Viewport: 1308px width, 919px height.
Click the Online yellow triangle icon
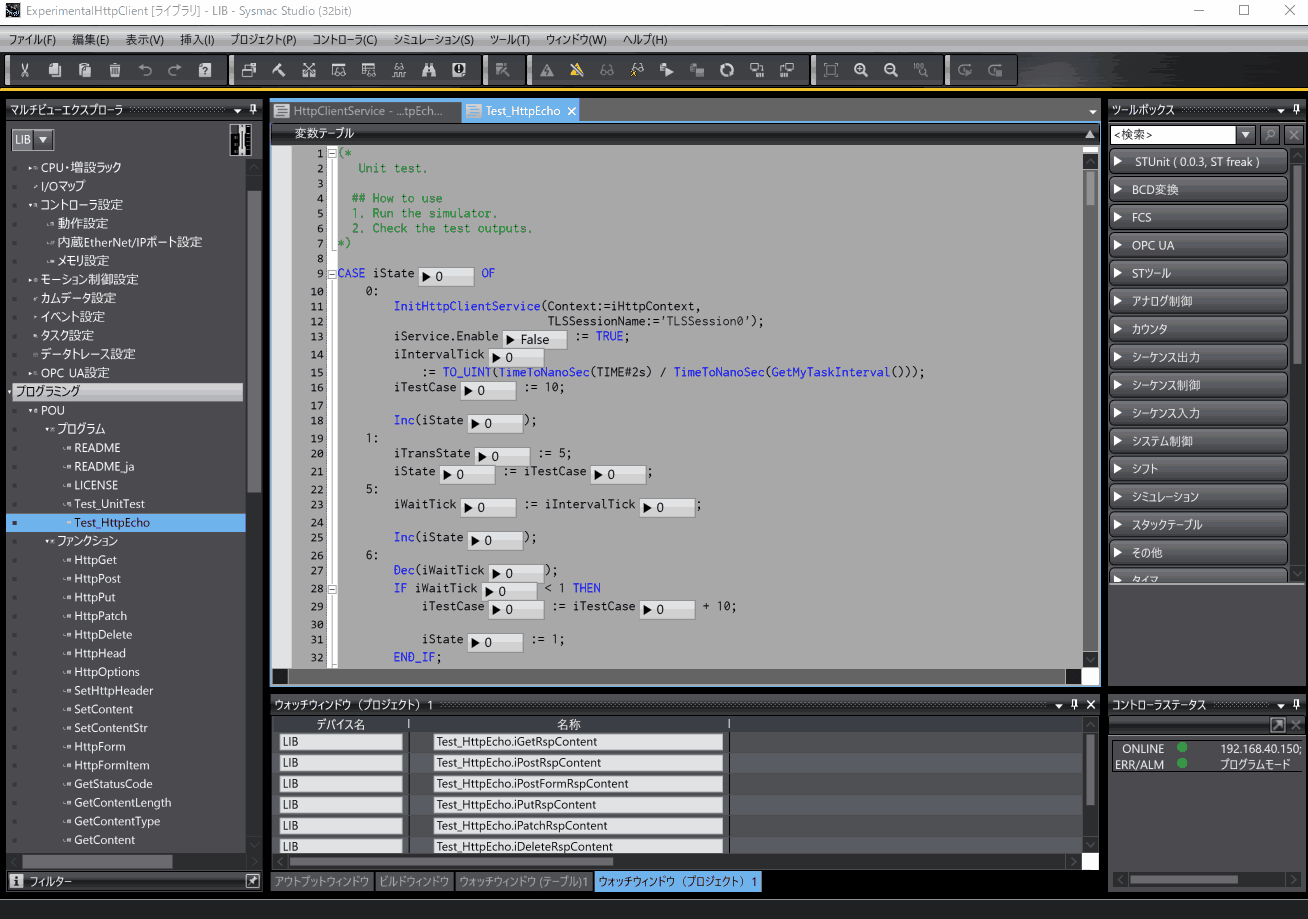pos(577,70)
